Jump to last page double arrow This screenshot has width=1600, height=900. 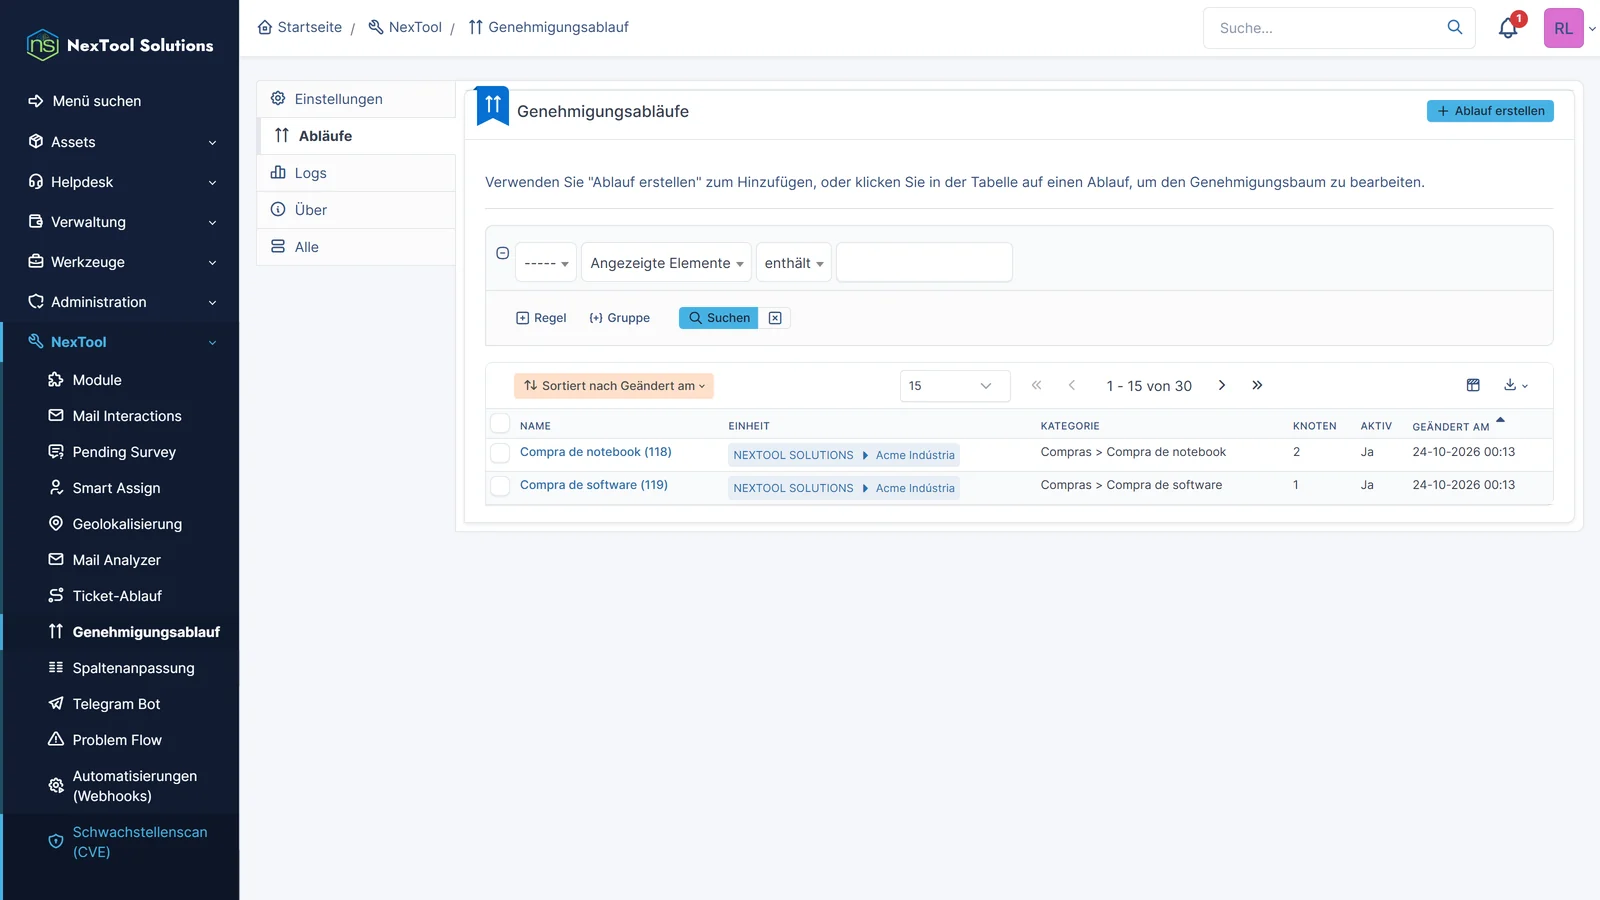point(1257,385)
